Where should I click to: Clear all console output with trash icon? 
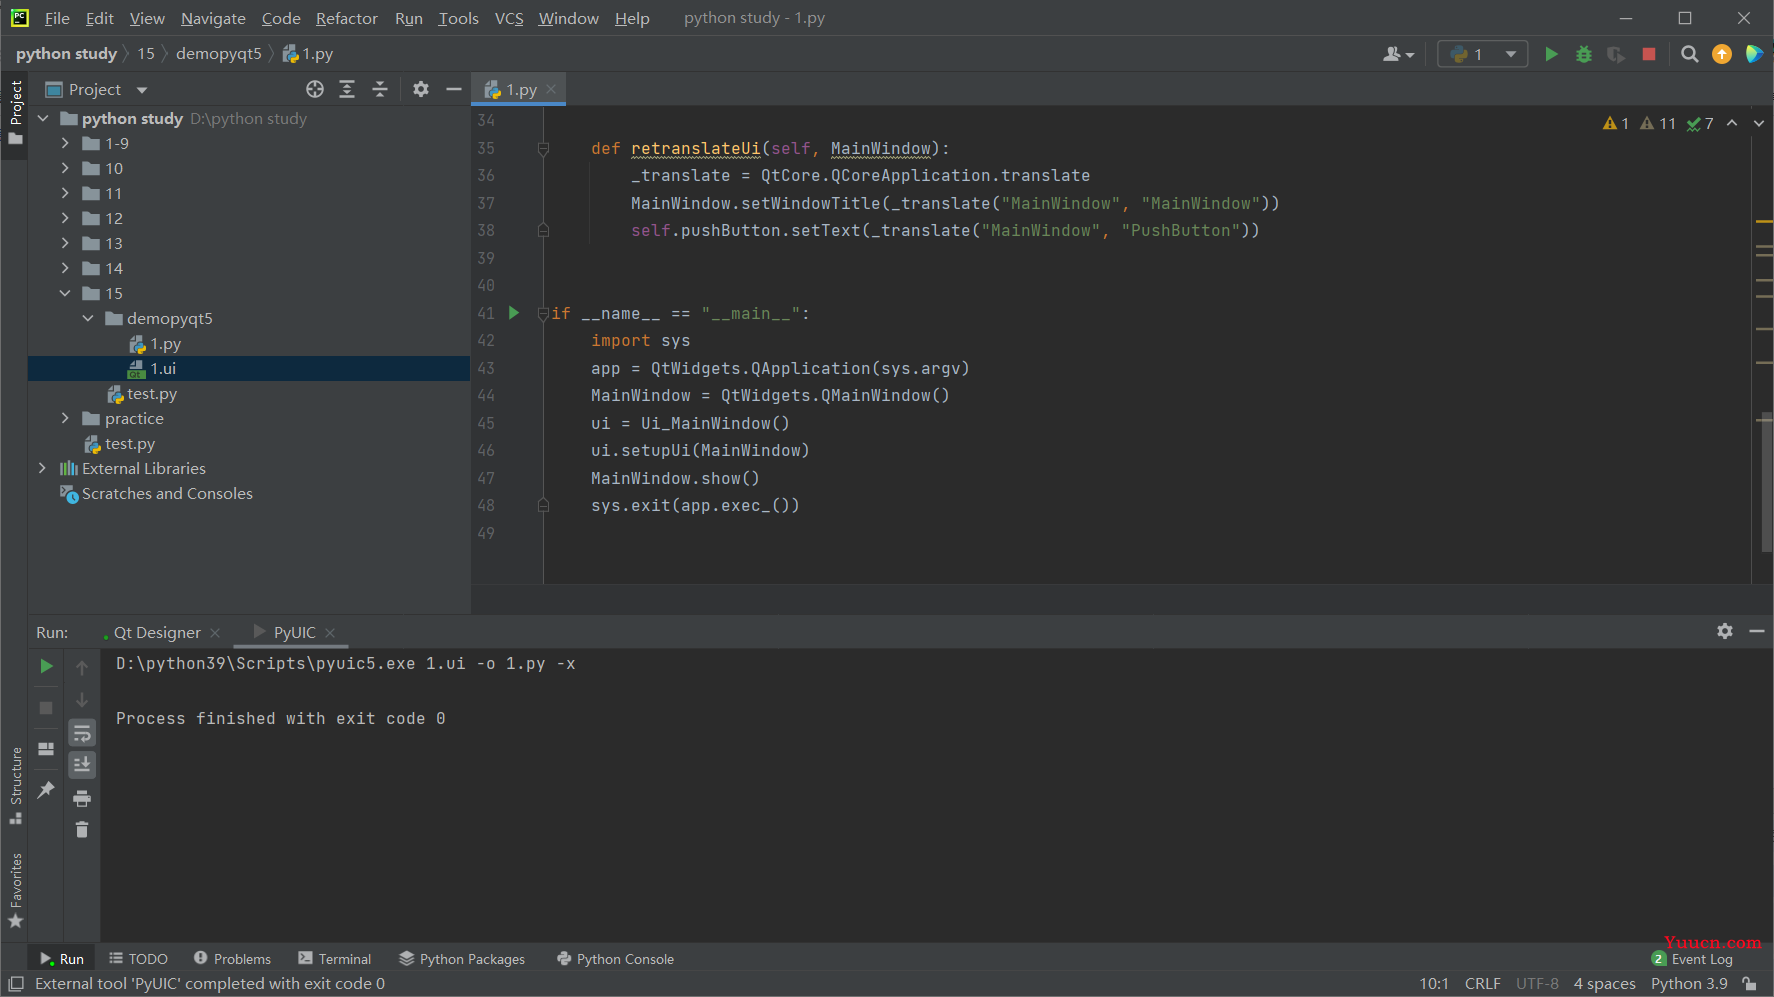click(82, 830)
